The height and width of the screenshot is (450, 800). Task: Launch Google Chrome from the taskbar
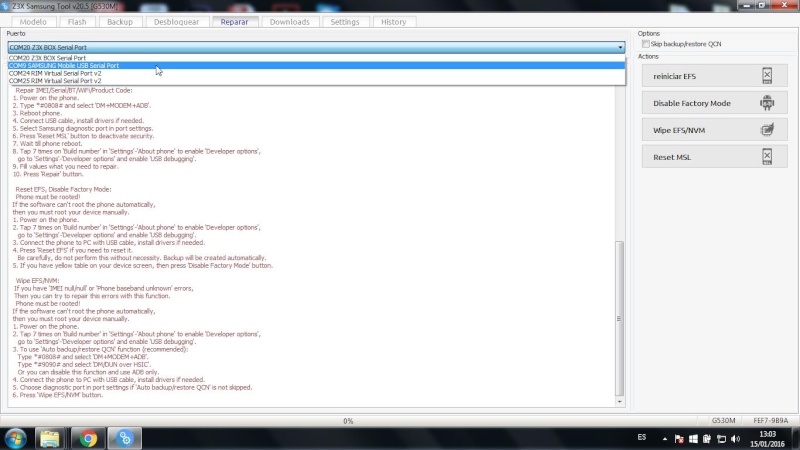(x=88, y=439)
